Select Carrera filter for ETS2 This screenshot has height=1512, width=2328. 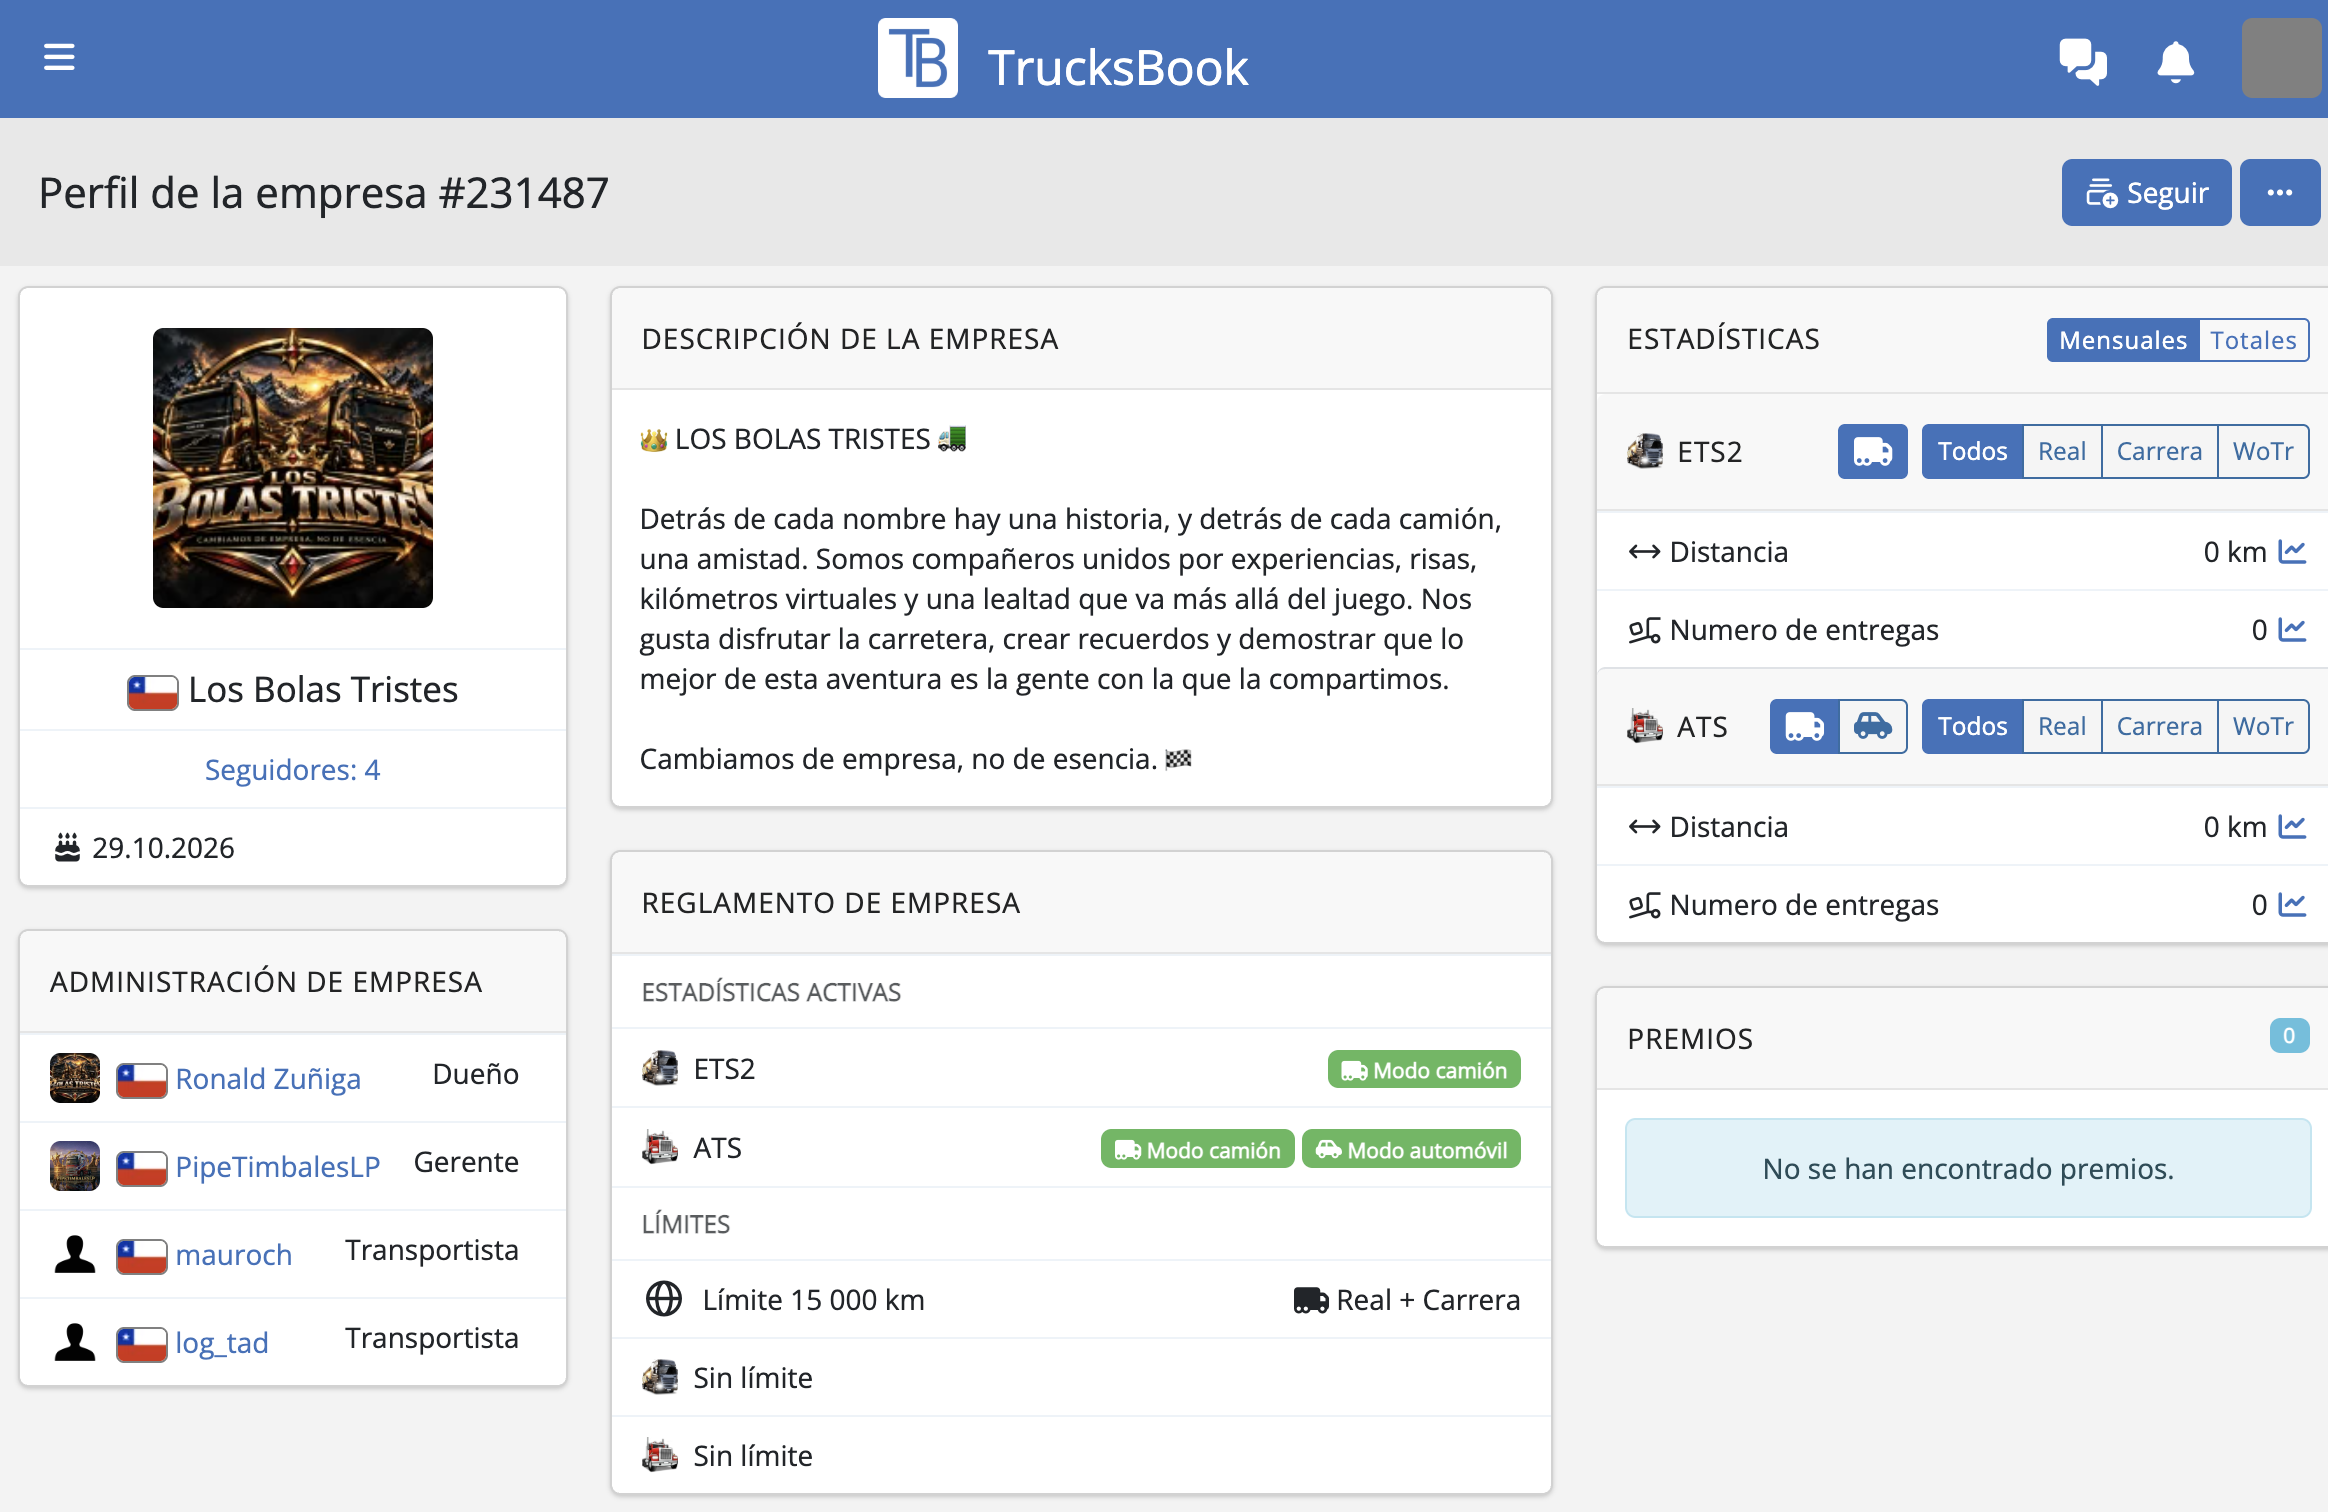coord(2159,452)
